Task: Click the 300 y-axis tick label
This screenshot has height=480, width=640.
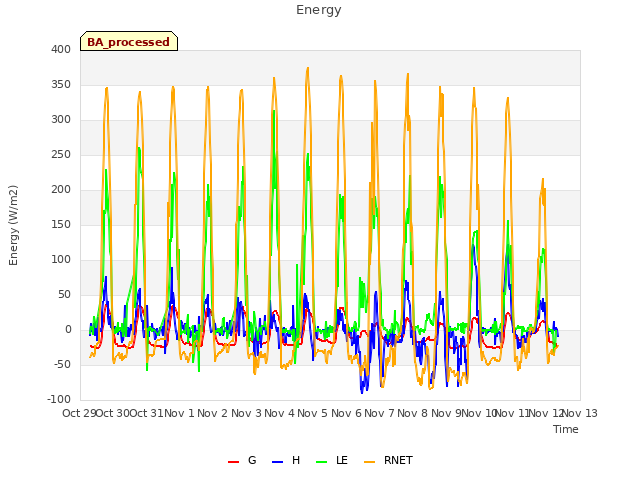Action: (61, 120)
